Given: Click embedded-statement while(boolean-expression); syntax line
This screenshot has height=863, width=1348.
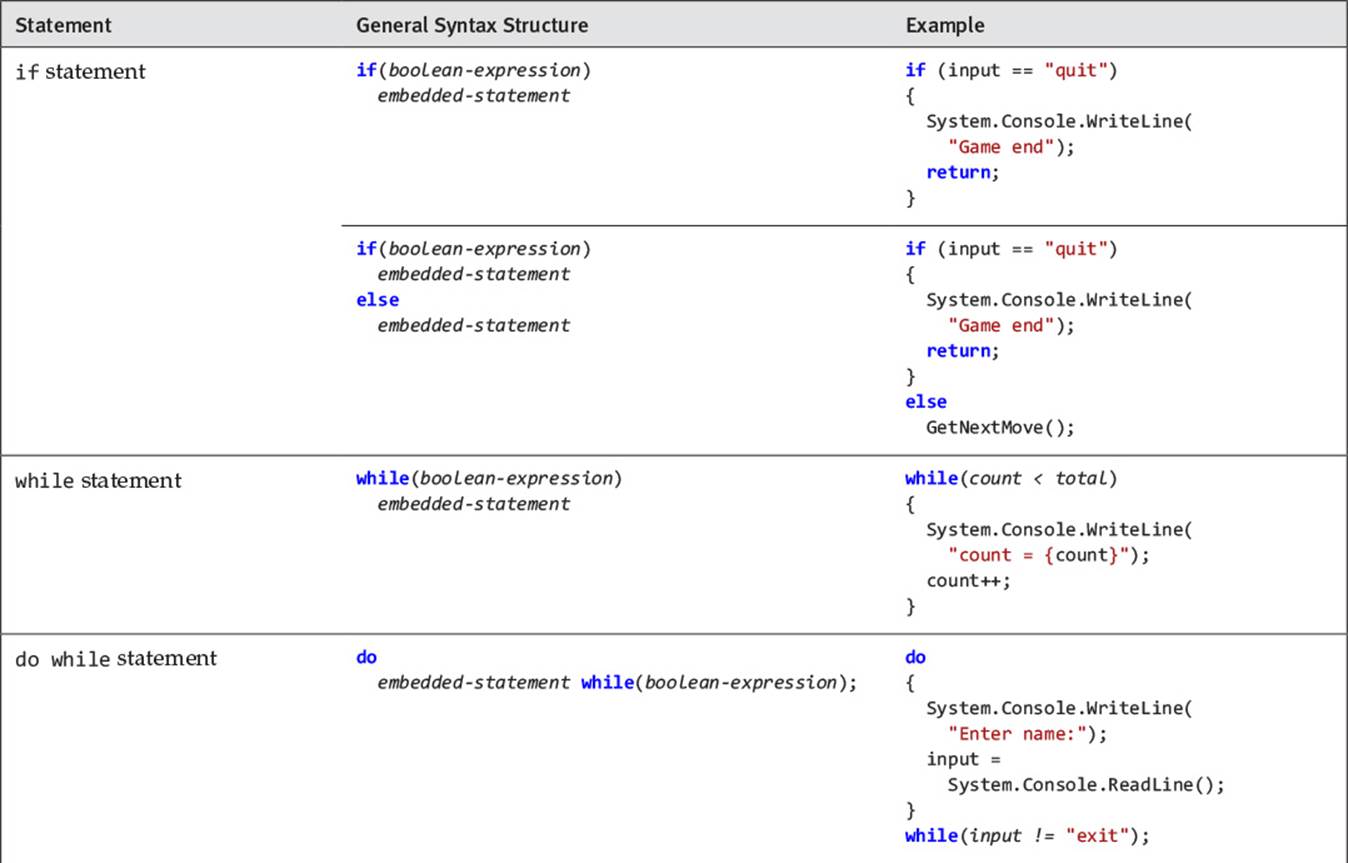Looking at the screenshot, I should point(617,683).
